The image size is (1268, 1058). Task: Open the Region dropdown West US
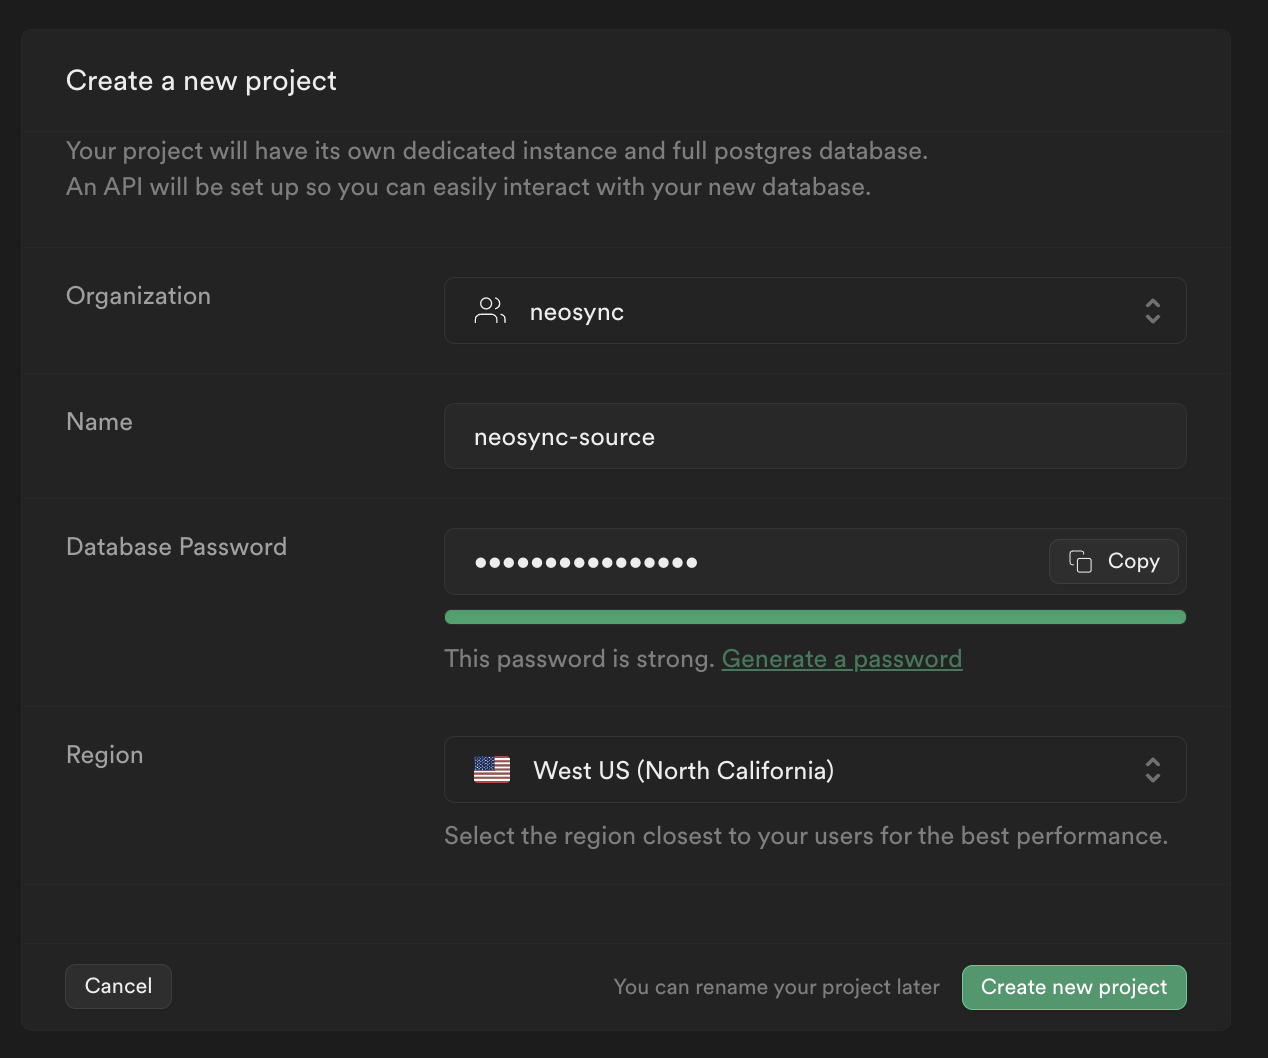[815, 769]
